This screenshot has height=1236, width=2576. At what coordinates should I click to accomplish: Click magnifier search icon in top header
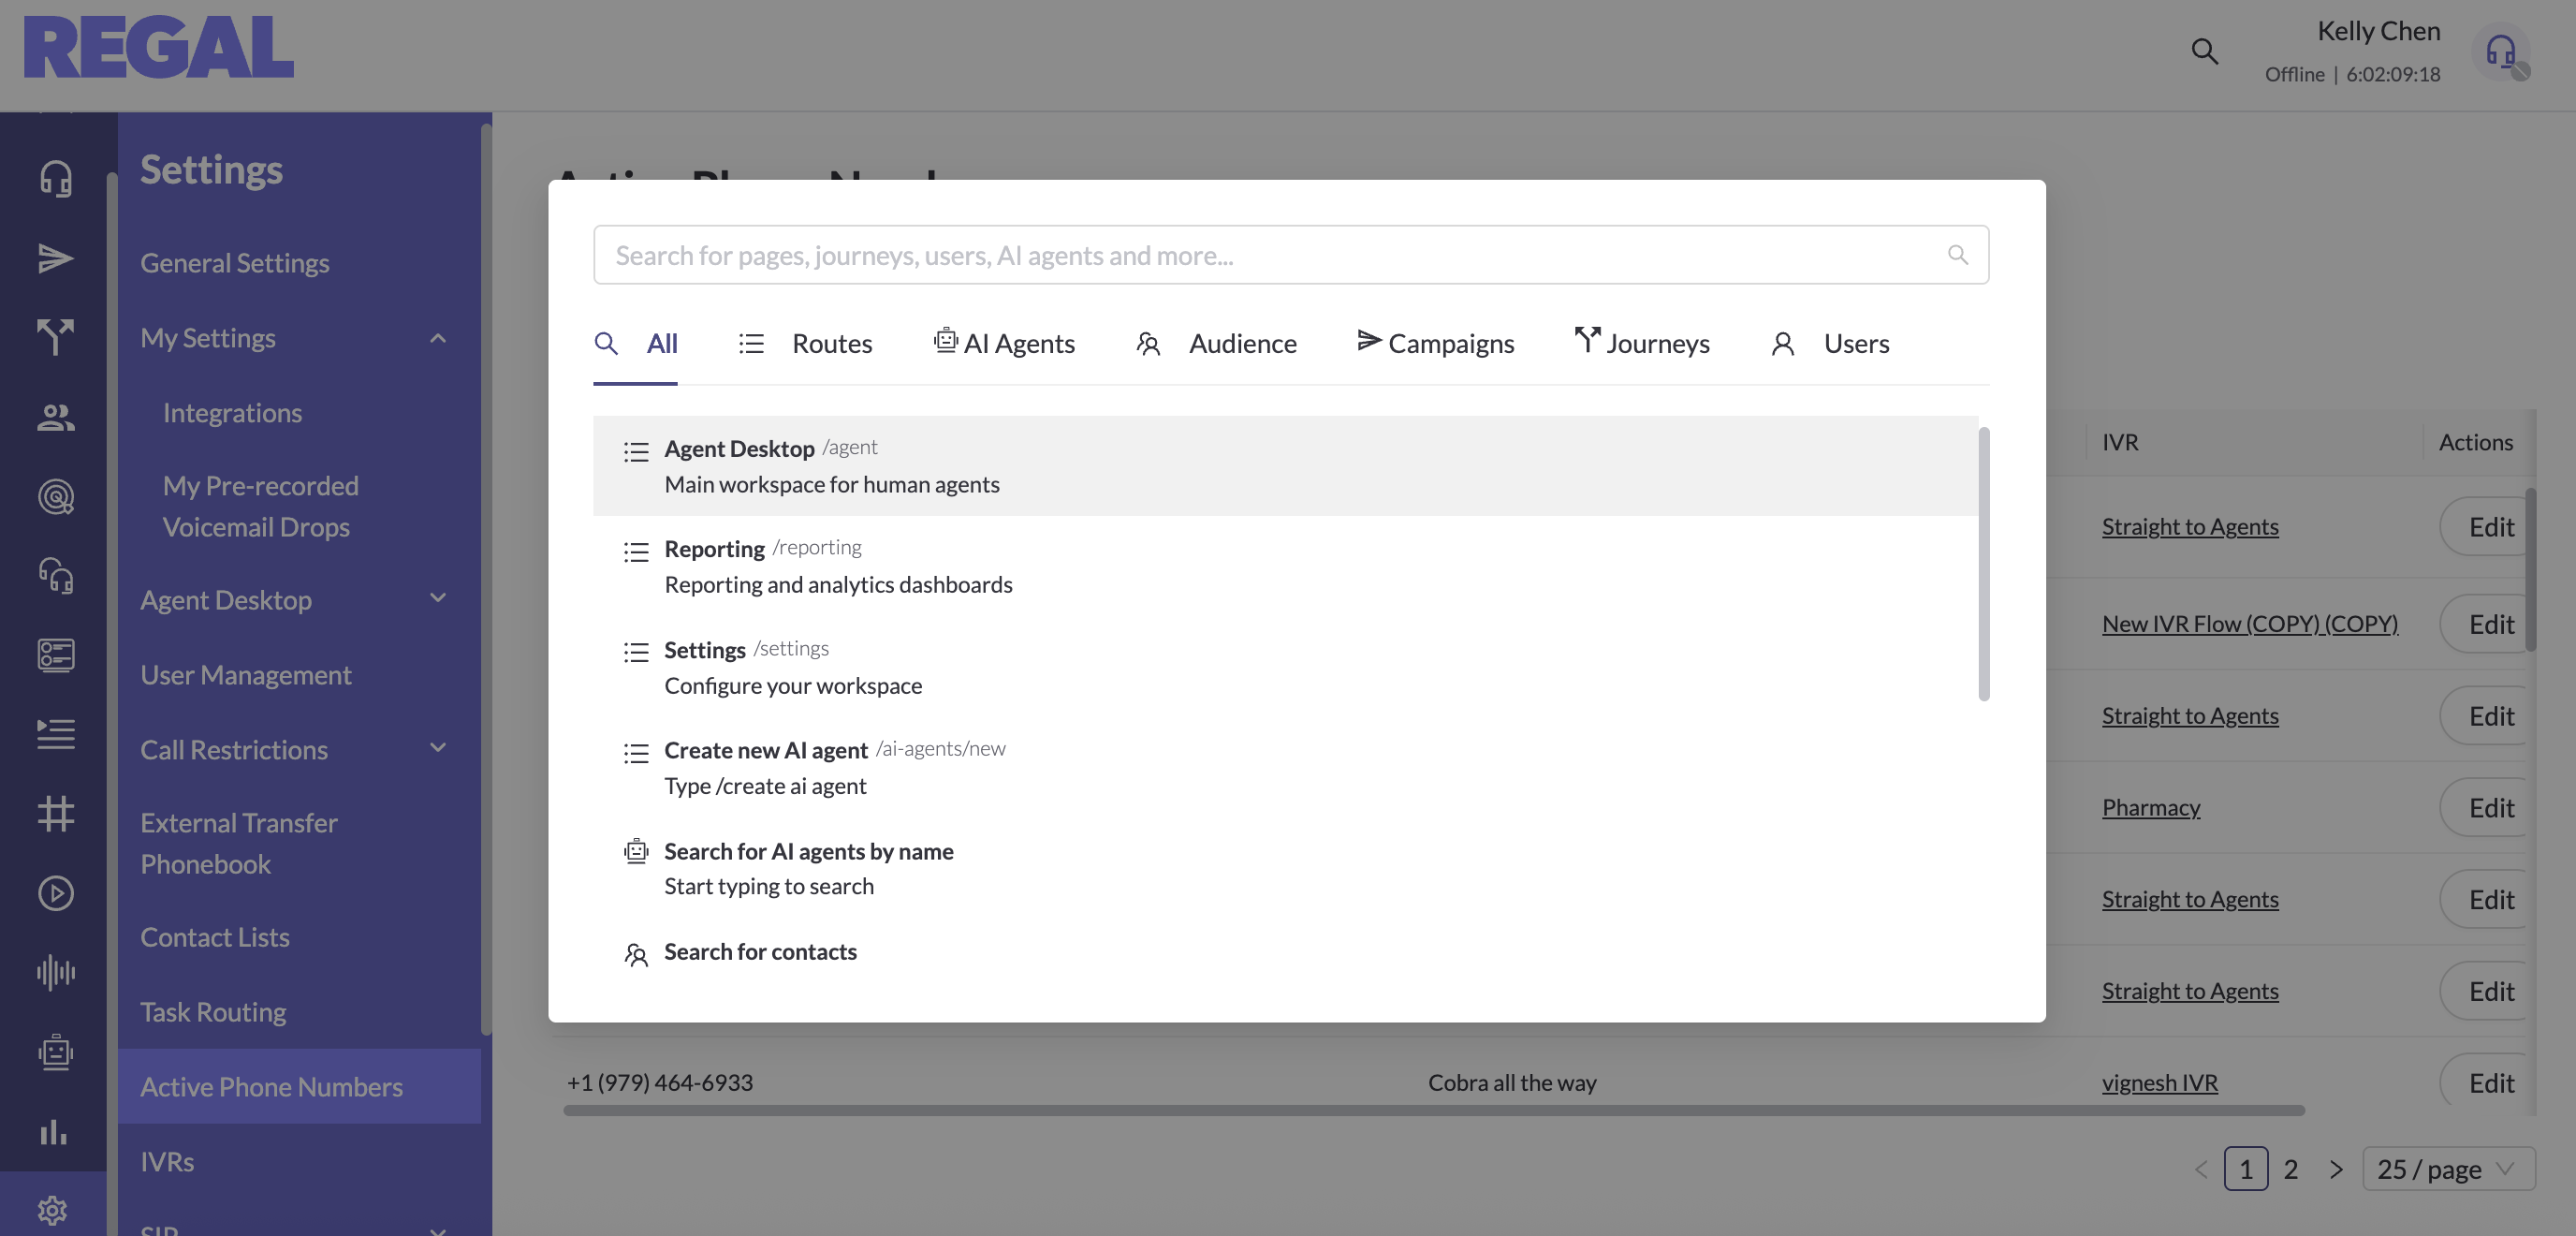2204,51
